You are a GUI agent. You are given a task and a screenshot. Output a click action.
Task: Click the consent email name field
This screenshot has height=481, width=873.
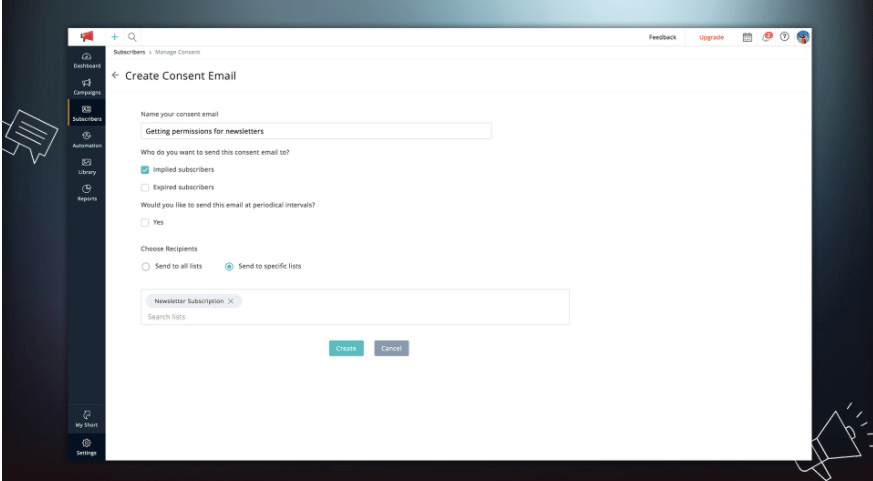coord(316,131)
